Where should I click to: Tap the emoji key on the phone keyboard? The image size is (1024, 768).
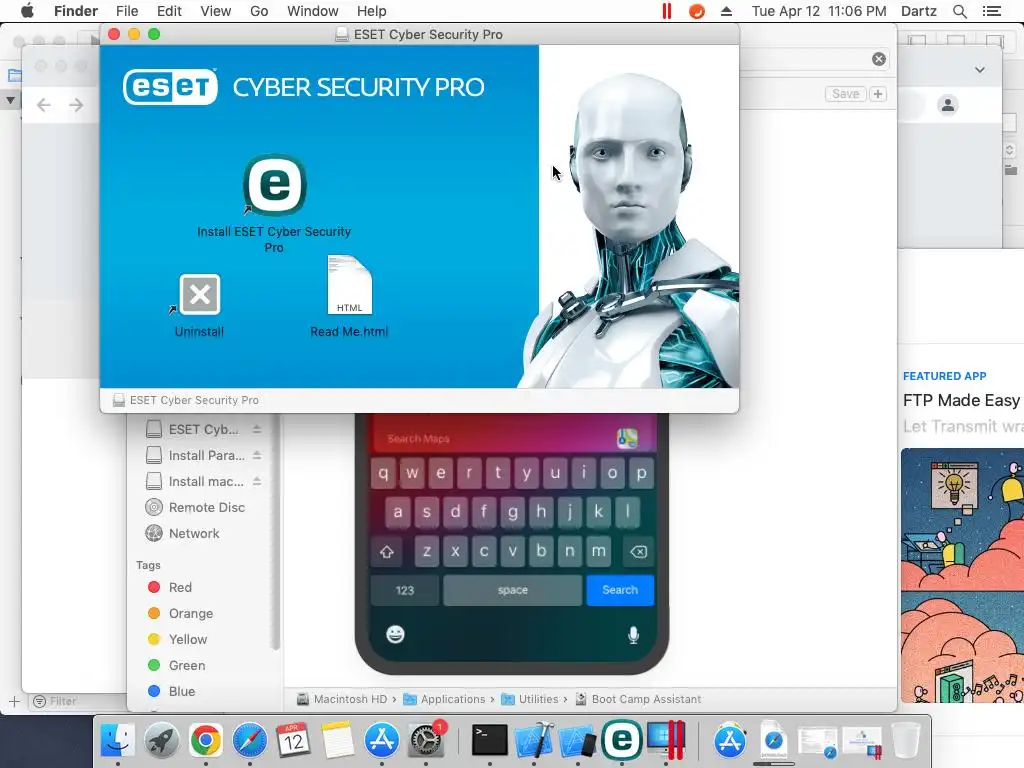click(395, 634)
